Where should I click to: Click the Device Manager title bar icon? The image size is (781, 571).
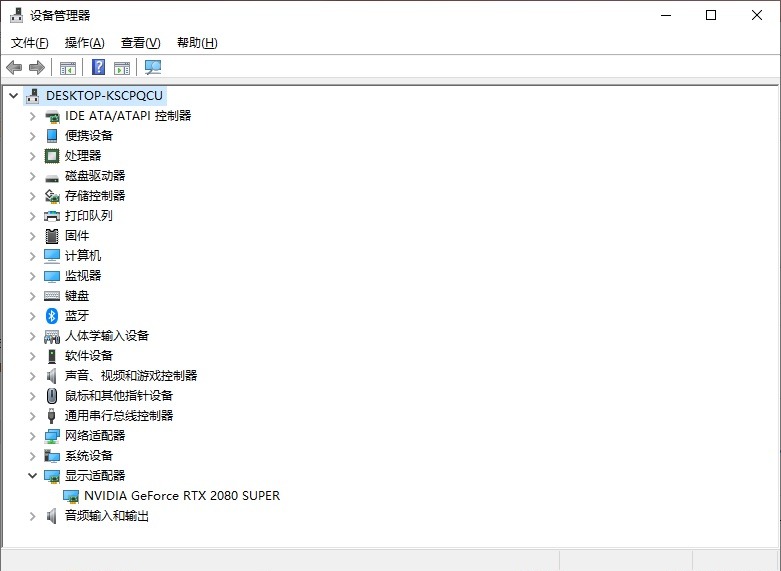tap(16, 15)
